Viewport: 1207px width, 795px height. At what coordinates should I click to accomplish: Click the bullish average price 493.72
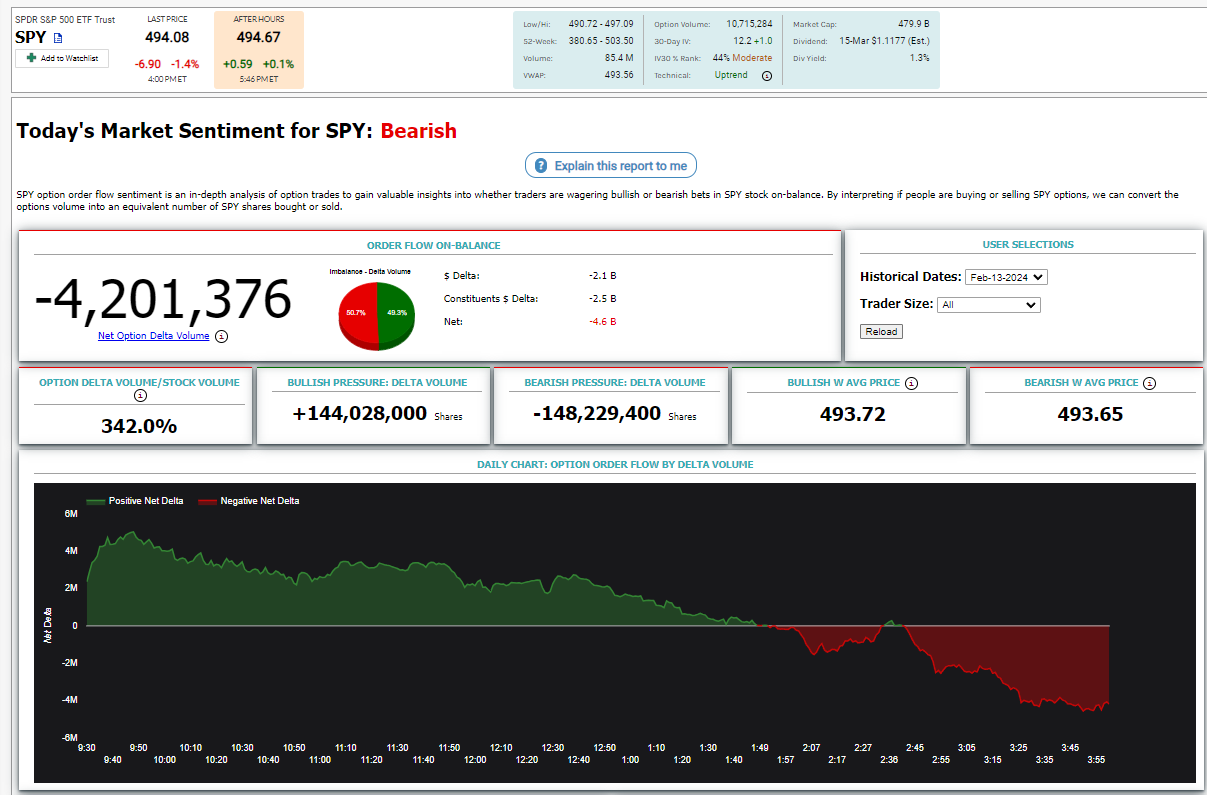click(x=853, y=414)
